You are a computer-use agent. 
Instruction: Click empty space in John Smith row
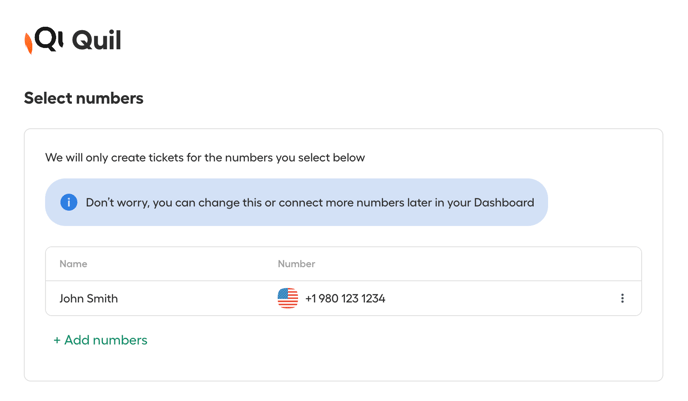500,298
